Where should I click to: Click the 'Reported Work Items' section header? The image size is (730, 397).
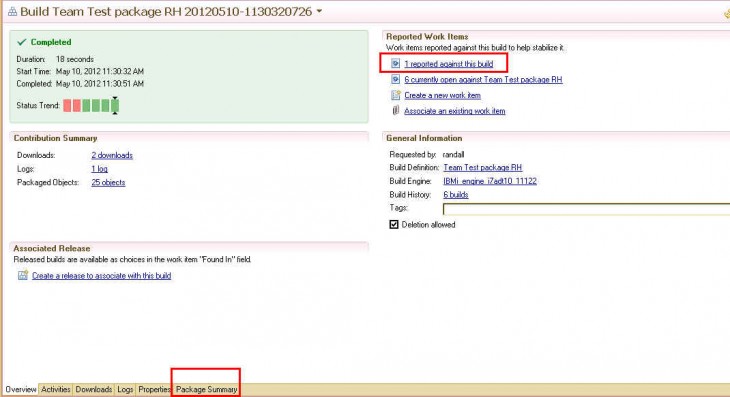click(x=427, y=36)
